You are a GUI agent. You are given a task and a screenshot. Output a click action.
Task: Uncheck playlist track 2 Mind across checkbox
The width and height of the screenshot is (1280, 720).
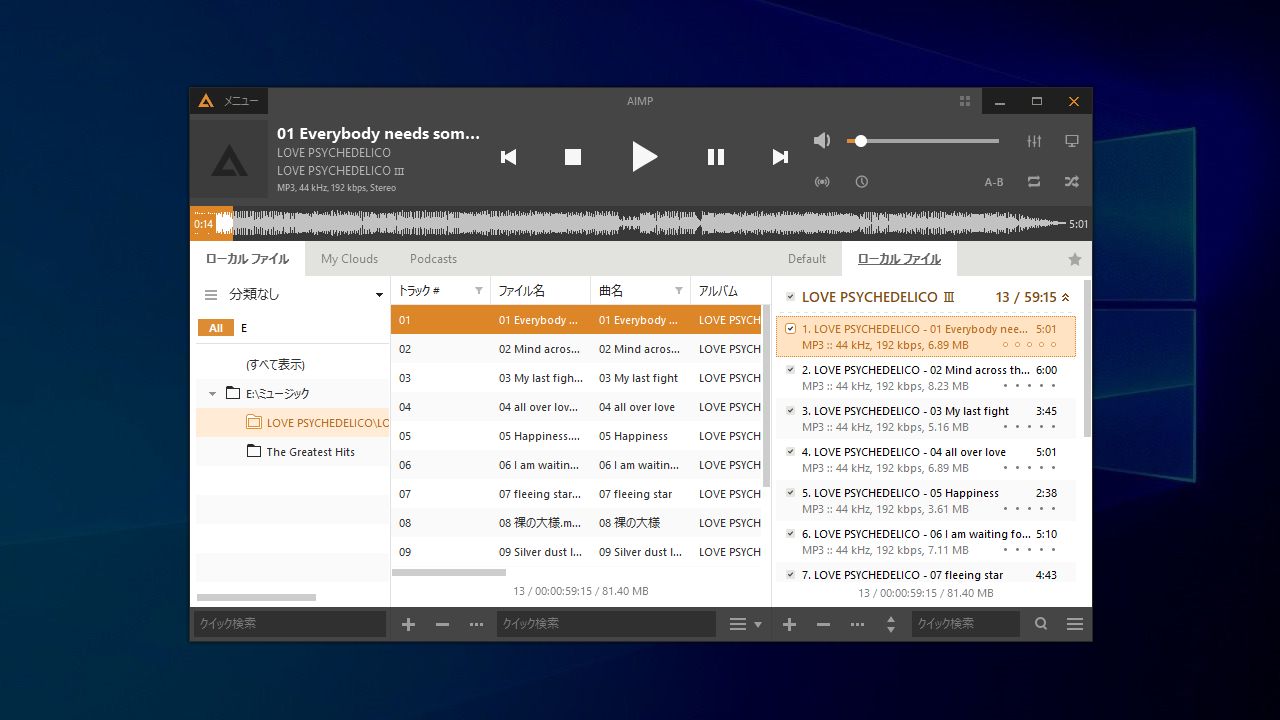pyautogui.click(x=790, y=370)
